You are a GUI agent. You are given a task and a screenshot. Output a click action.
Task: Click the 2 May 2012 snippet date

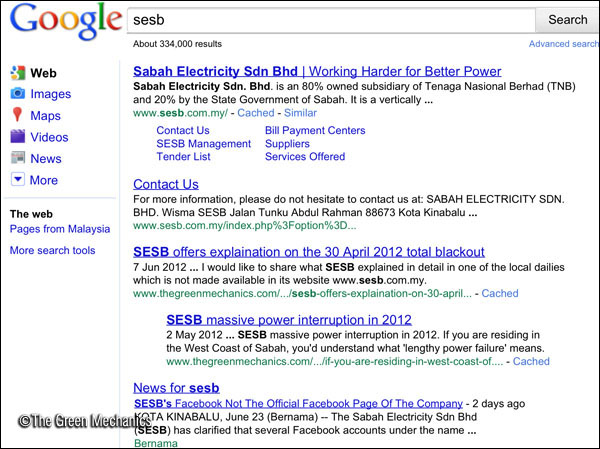[194, 335]
